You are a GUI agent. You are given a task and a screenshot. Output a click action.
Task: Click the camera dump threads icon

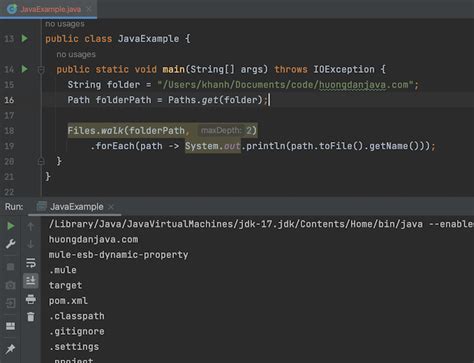[10, 285]
